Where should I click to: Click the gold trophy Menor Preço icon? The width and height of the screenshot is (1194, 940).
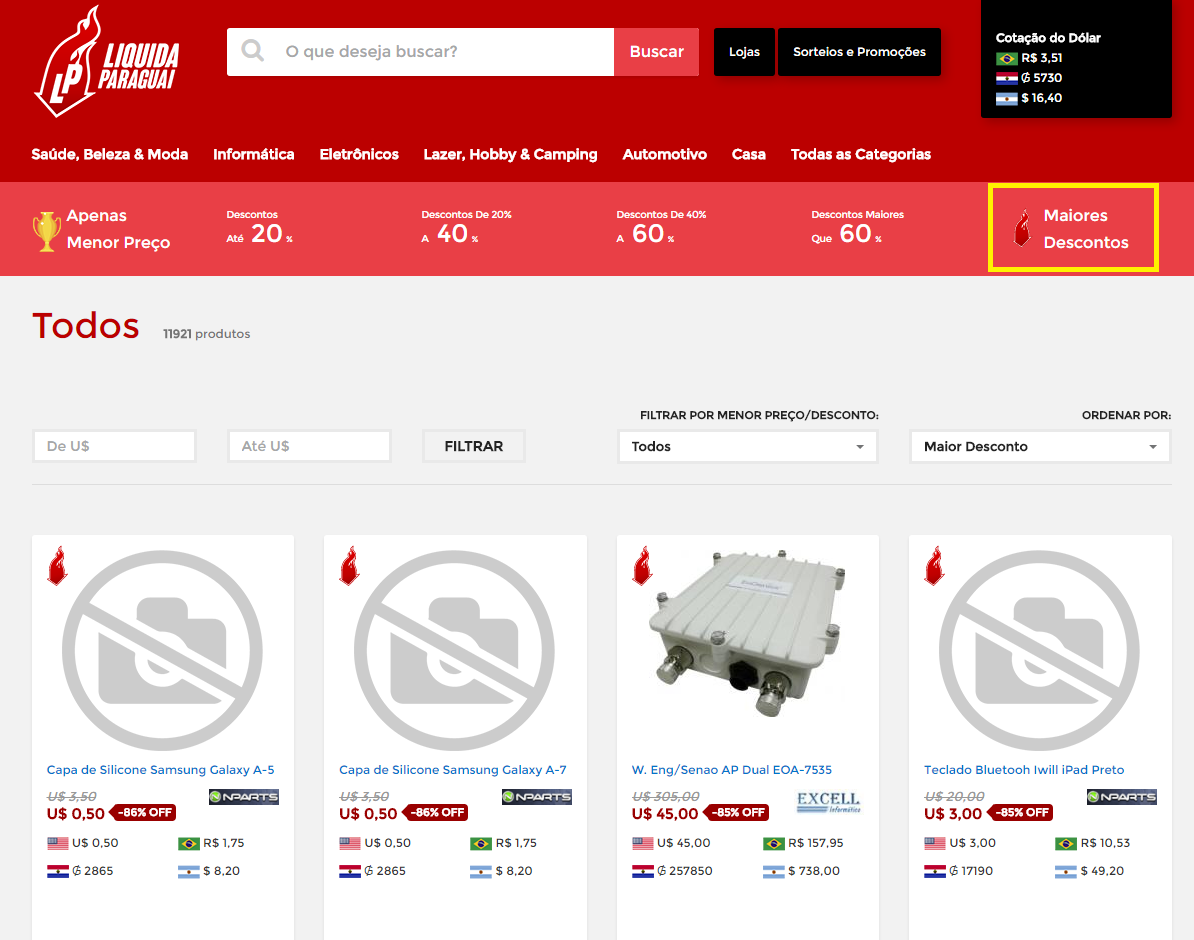pyautogui.click(x=46, y=230)
